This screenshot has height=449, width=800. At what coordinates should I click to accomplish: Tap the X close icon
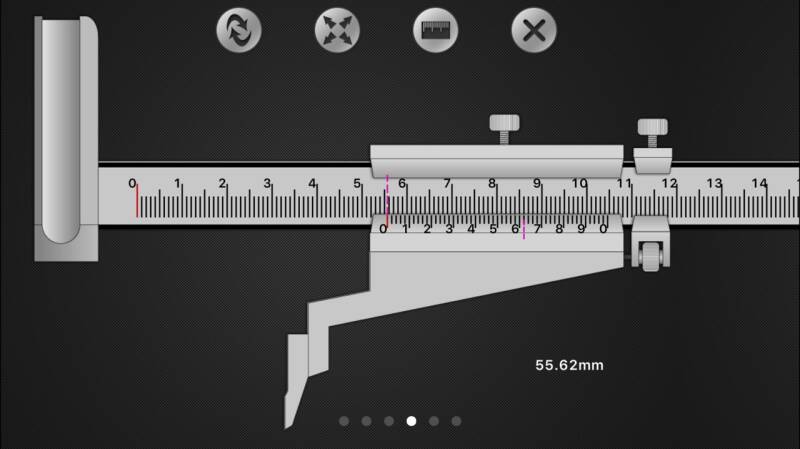click(534, 30)
